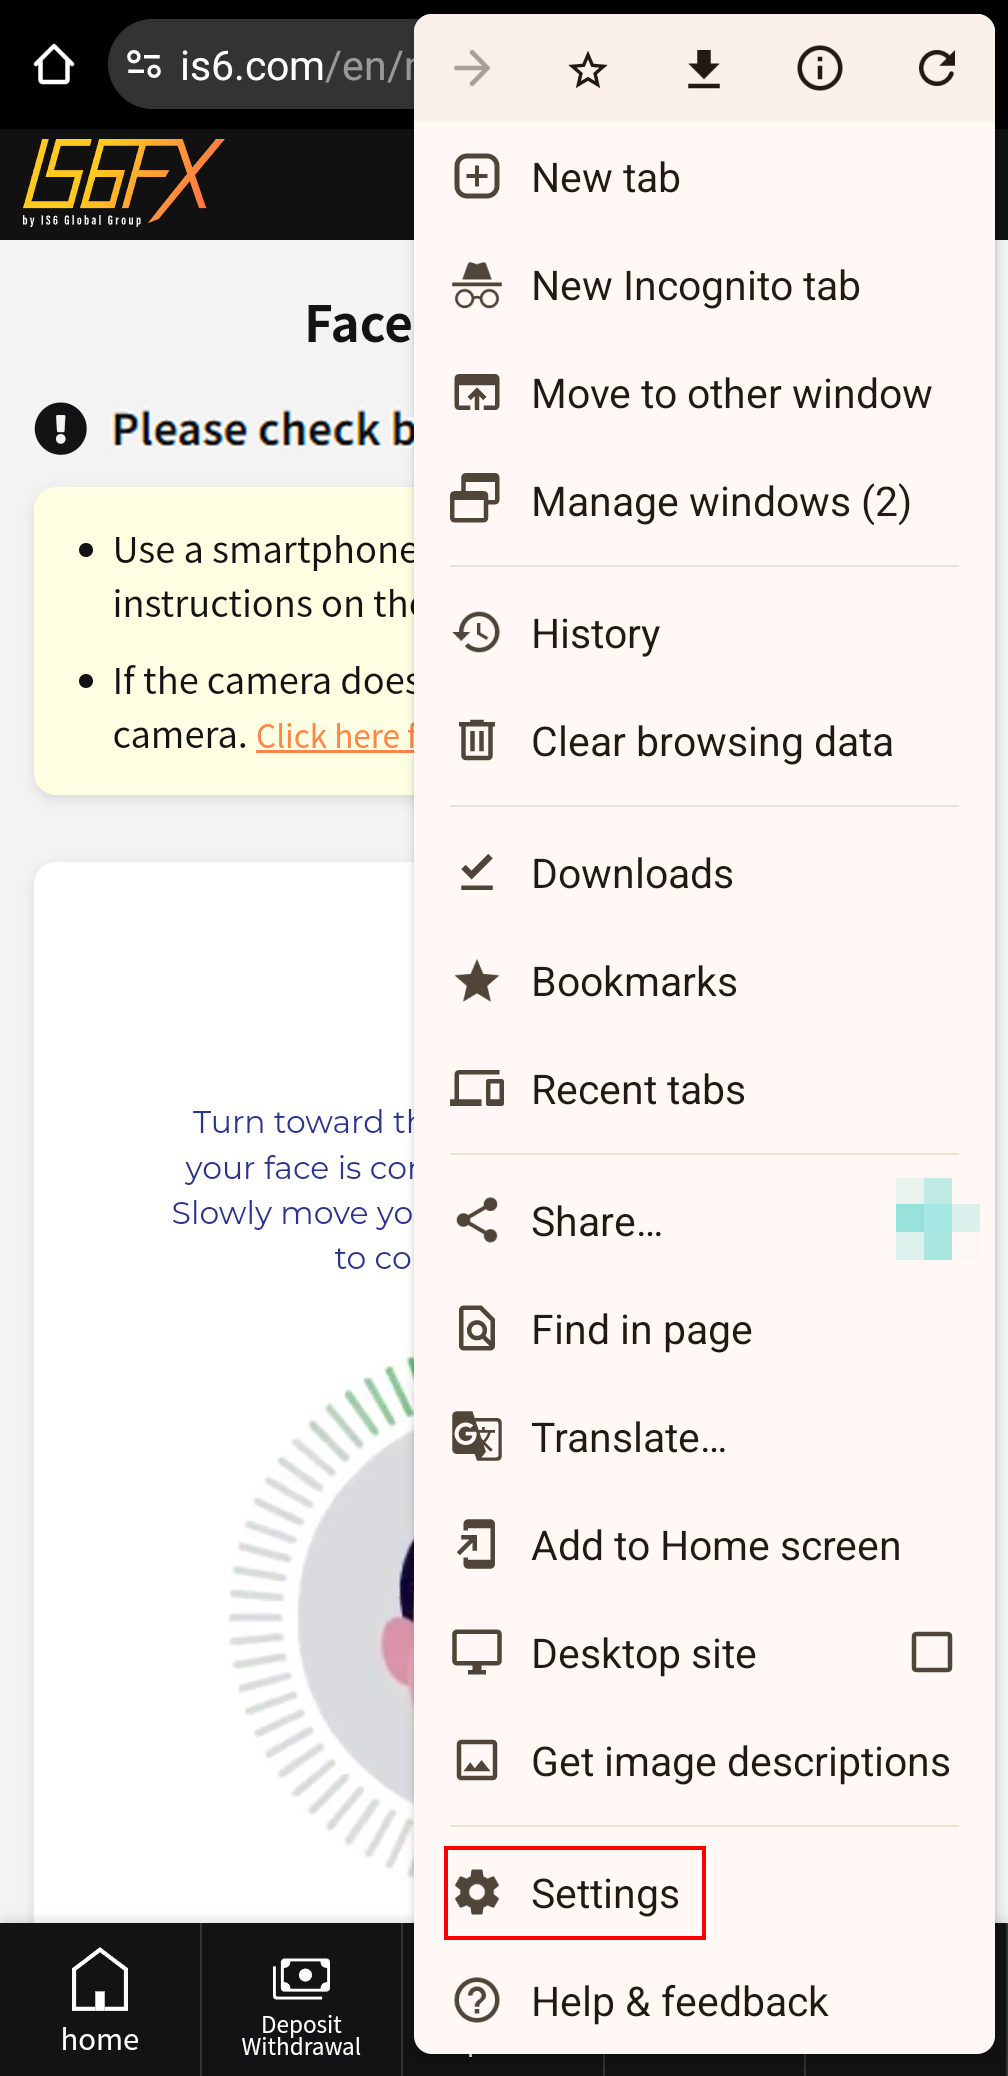Go to browser home icon
The width and height of the screenshot is (1008, 2076).
pyautogui.click(x=54, y=66)
